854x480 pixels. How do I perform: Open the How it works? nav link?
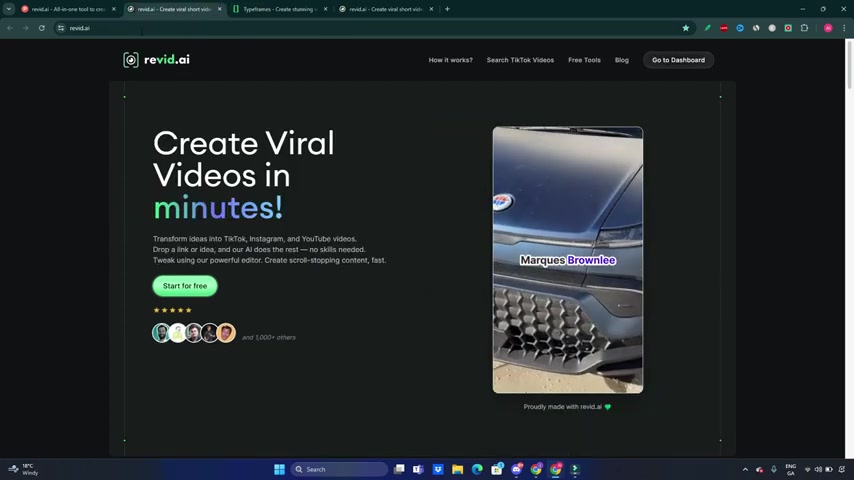click(450, 60)
